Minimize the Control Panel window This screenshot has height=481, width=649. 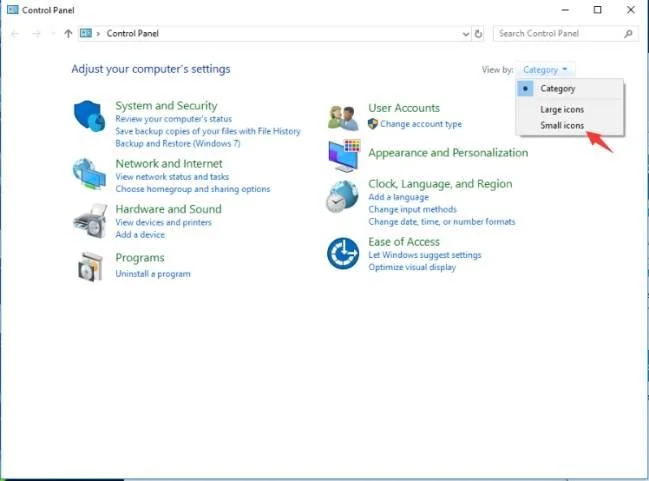pos(566,10)
